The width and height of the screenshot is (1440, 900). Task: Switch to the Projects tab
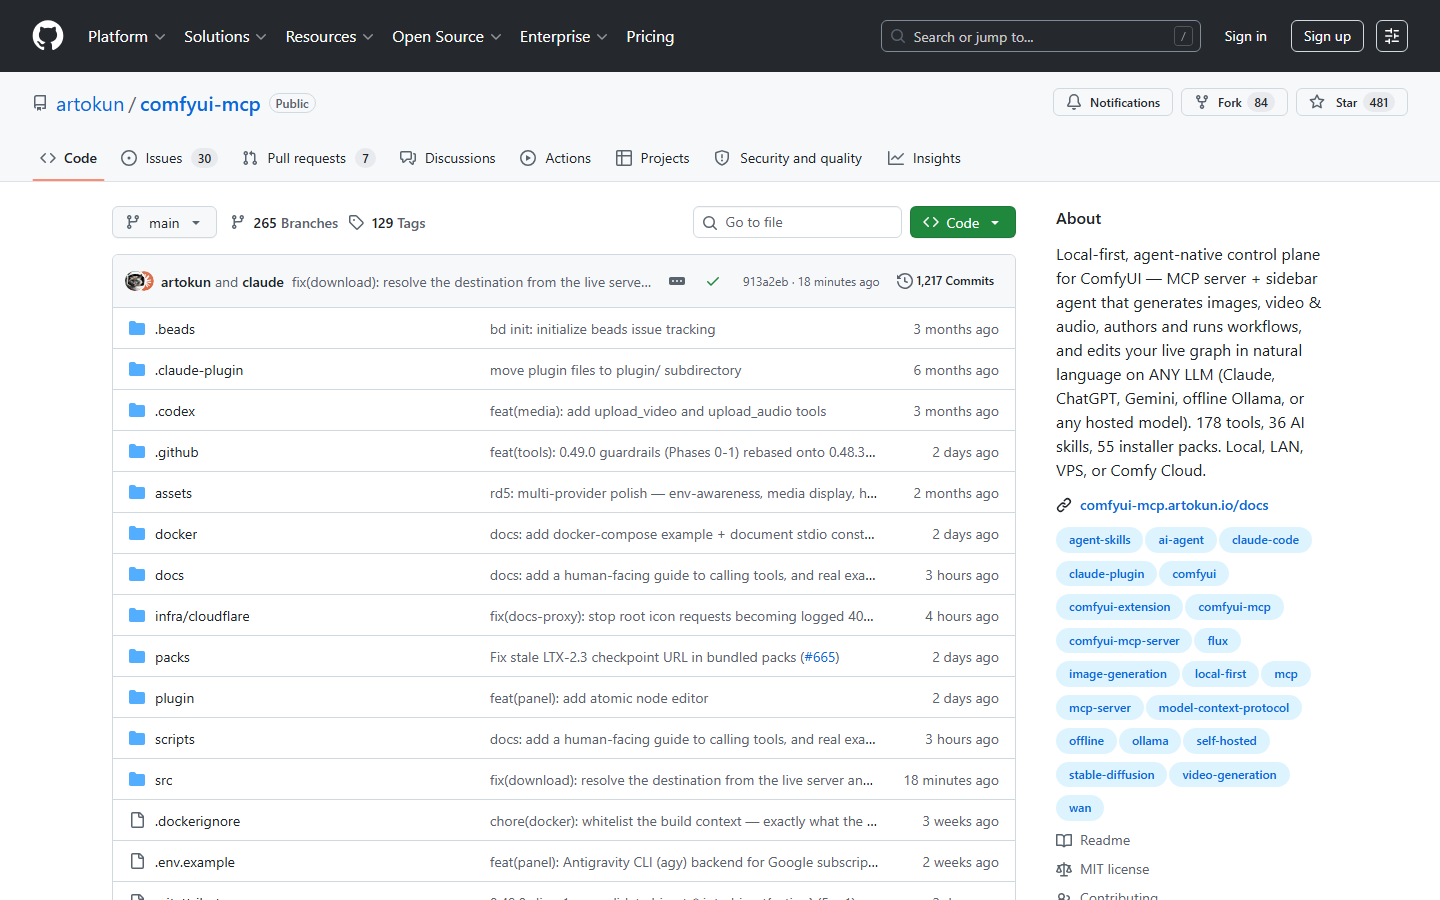pos(652,158)
